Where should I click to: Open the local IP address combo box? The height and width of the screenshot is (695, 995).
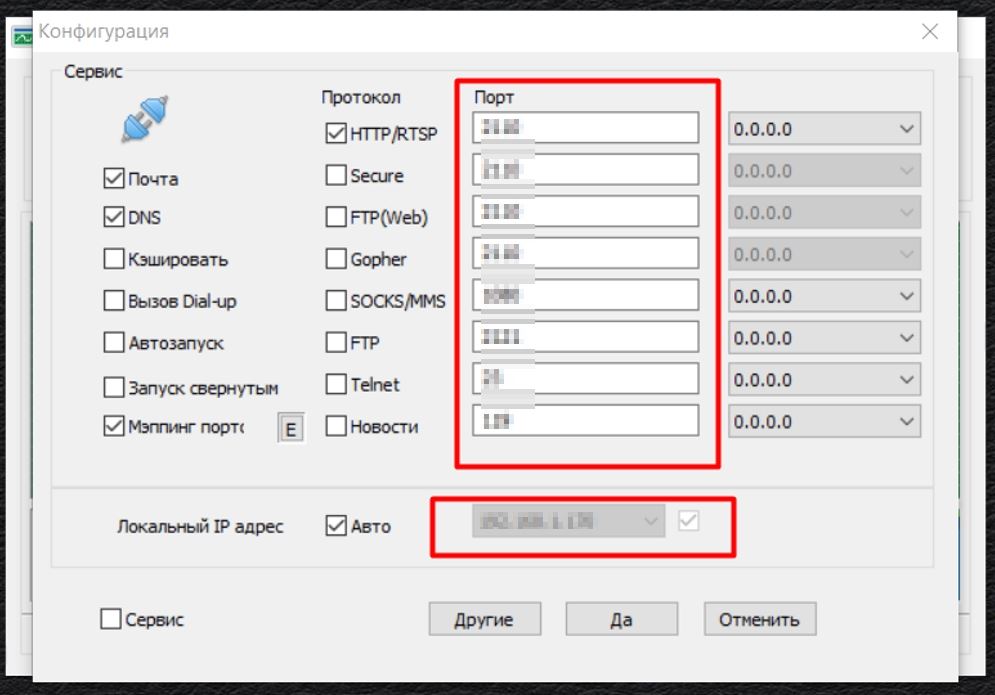pos(569,521)
